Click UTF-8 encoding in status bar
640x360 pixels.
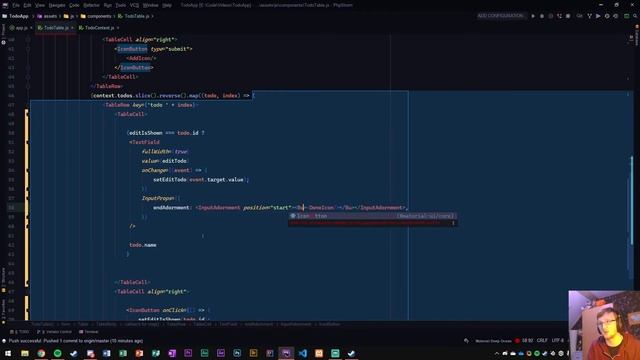pyautogui.click(x=558, y=340)
